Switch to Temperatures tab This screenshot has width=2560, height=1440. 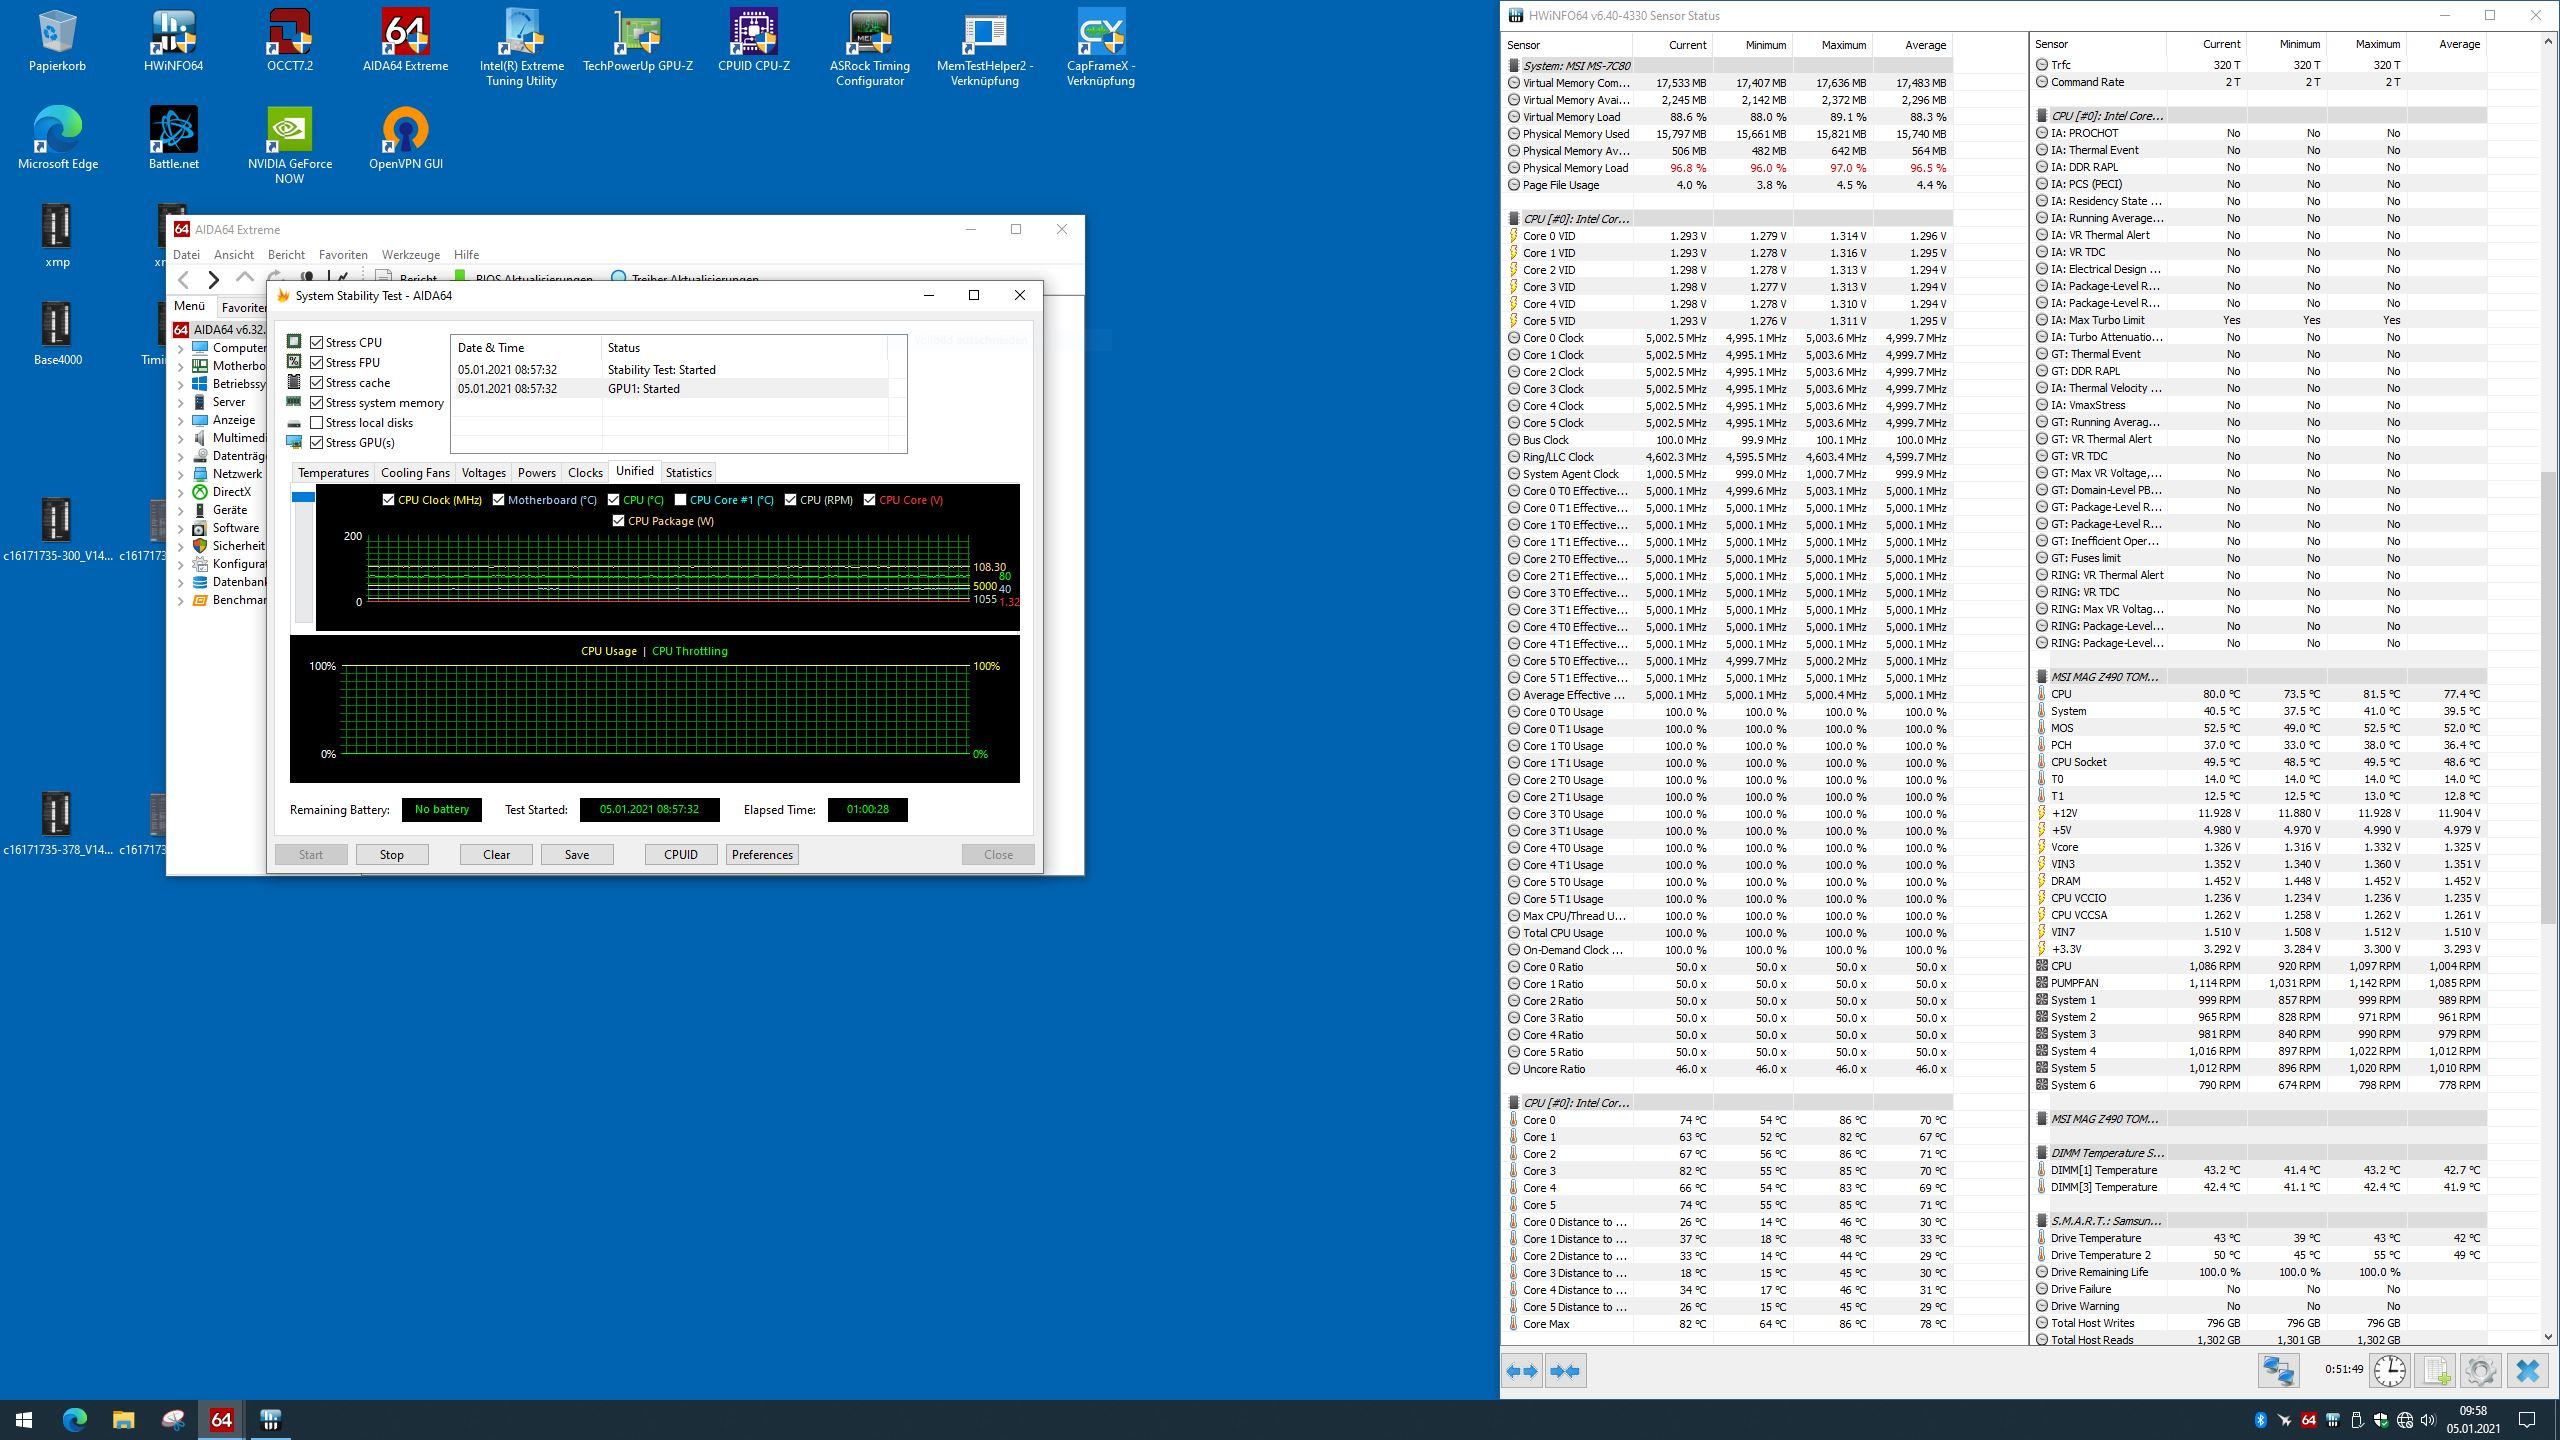click(333, 472)
